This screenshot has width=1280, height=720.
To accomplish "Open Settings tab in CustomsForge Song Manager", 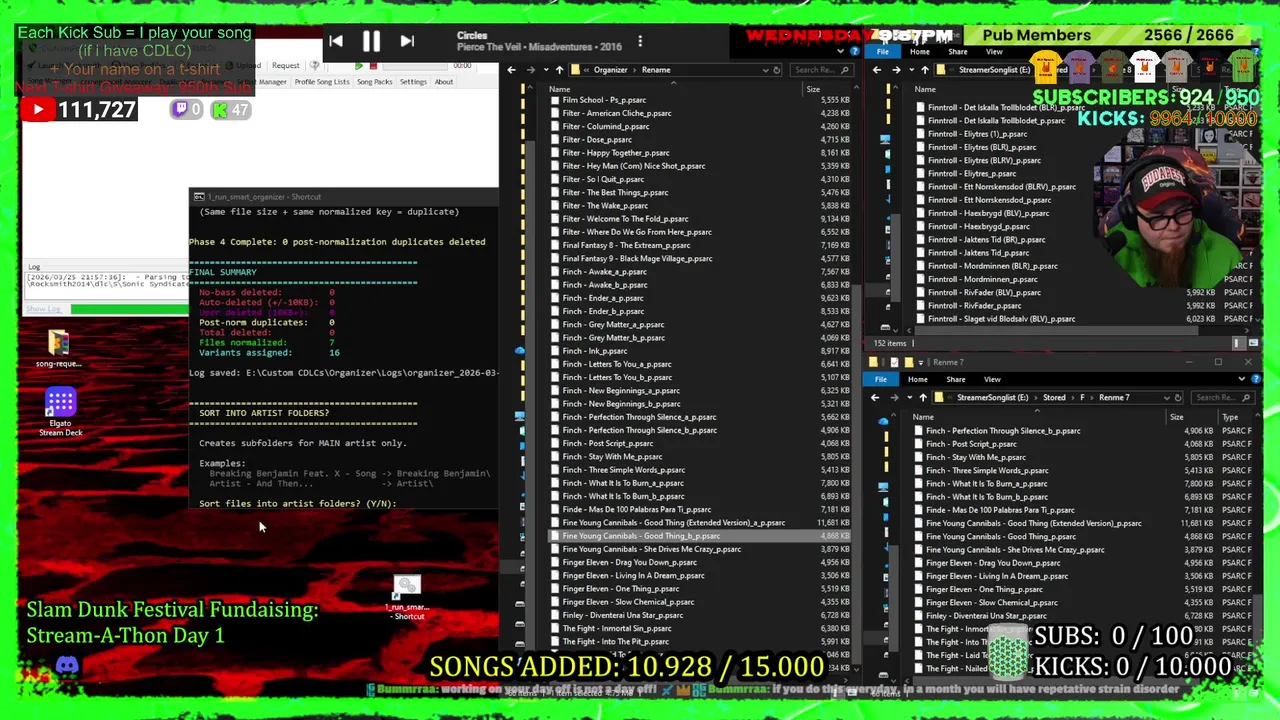I will point(413,82).
